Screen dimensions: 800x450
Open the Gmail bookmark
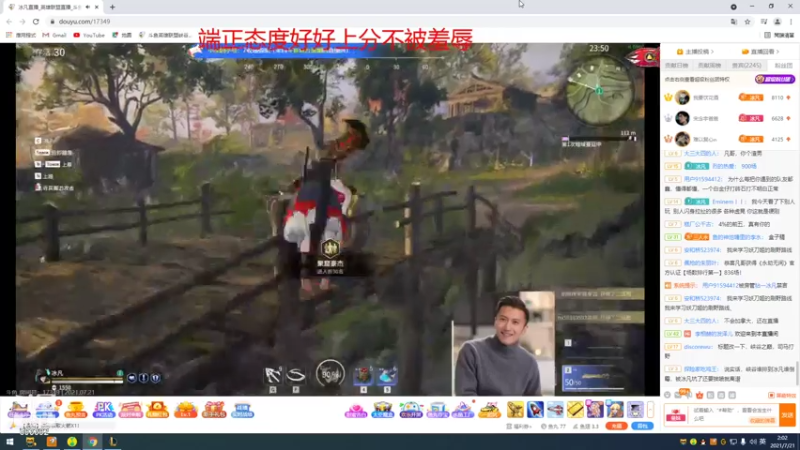pos(55,35)
